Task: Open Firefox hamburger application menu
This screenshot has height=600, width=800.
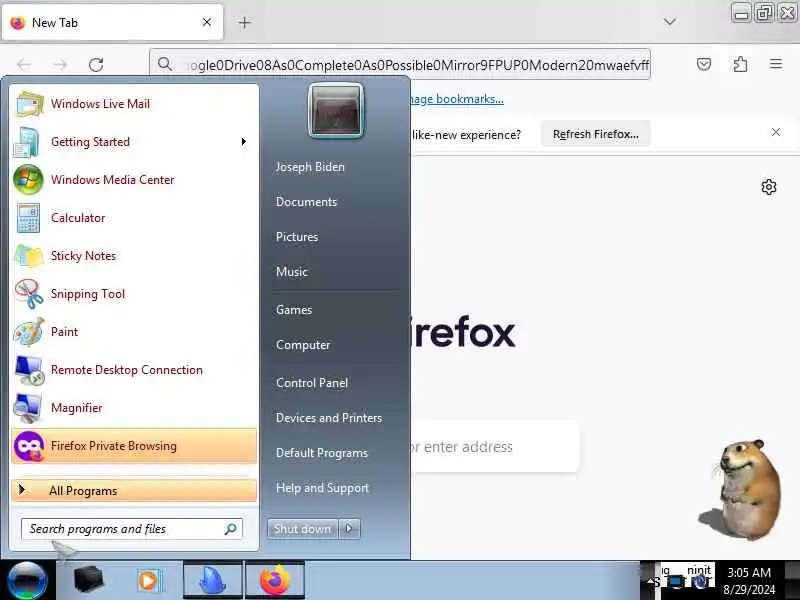Action: click(x=776, y=64)
